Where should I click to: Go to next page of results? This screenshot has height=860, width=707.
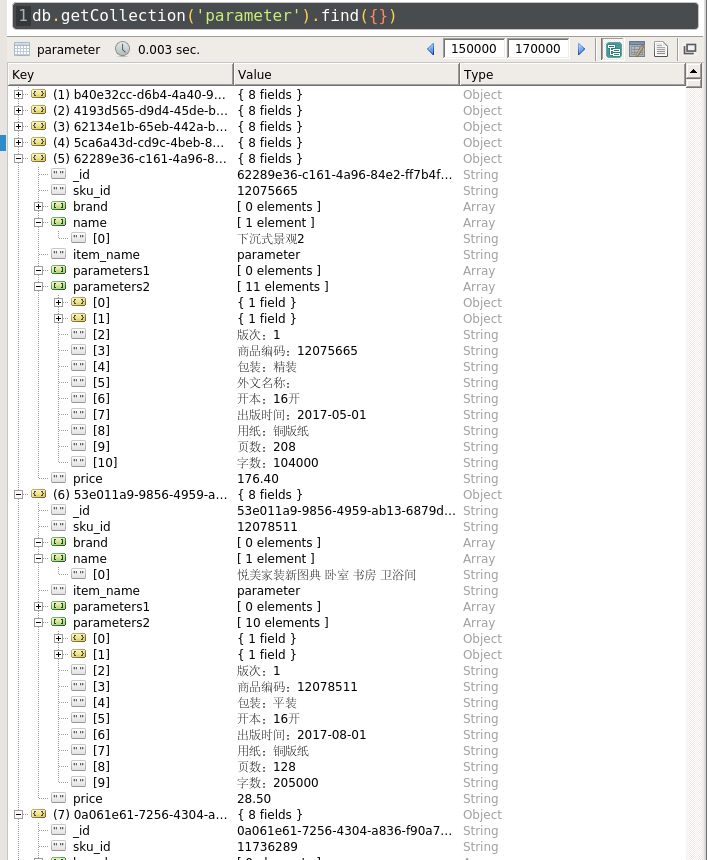581,49
